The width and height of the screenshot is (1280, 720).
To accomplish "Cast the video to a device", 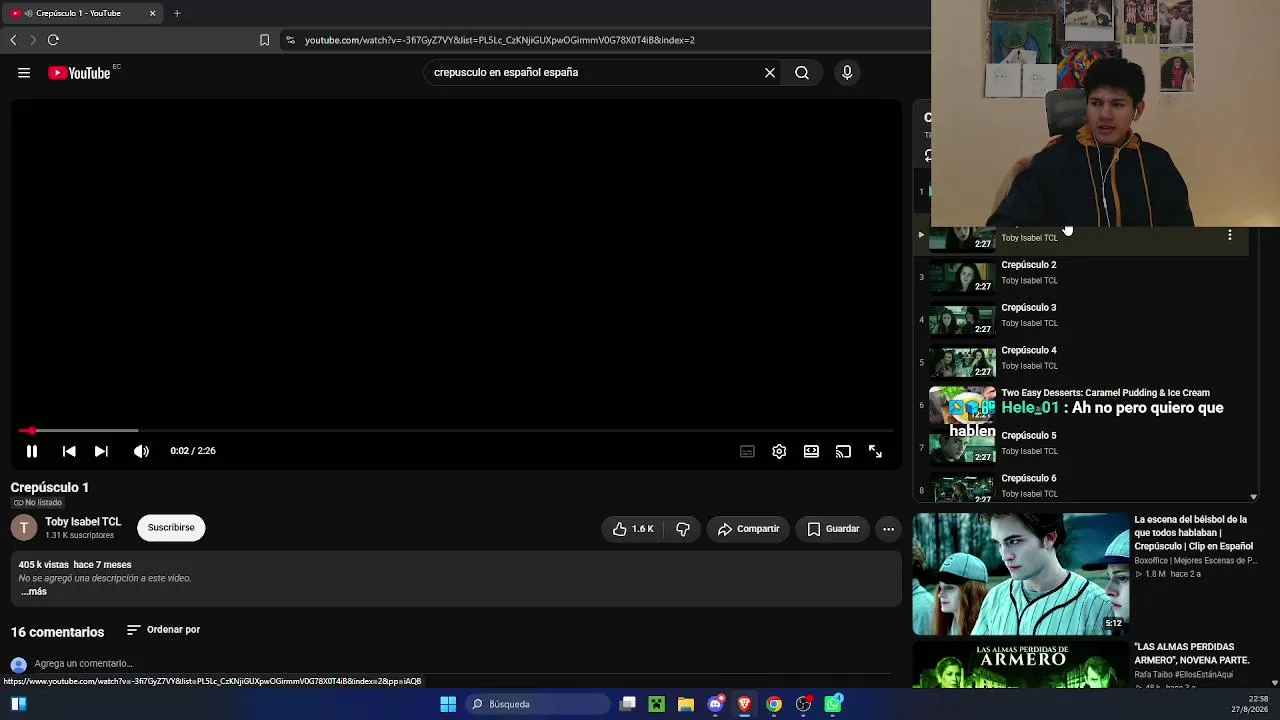I will pyautogui.click(x=843, y=451).
